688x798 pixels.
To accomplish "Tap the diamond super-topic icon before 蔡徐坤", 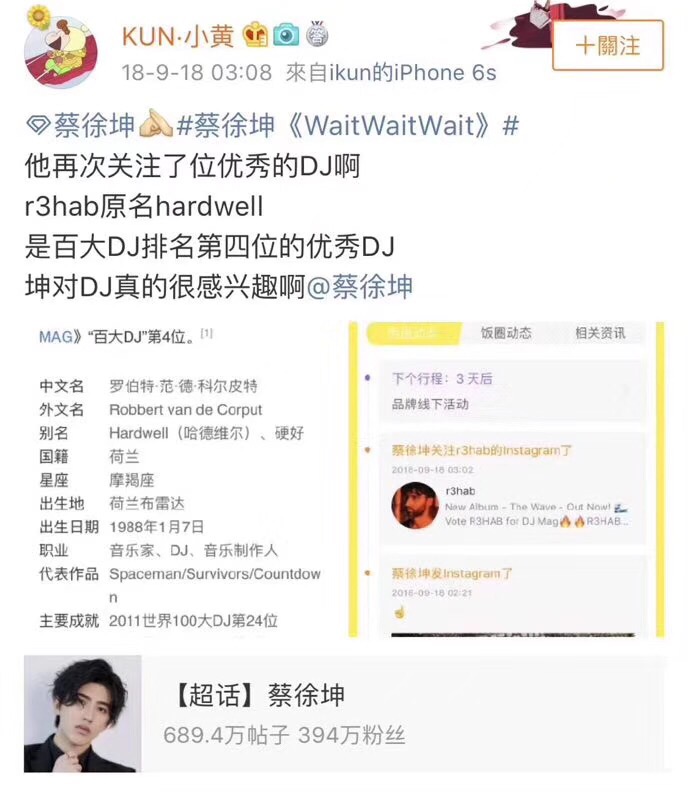I will (x=38, y=125).
